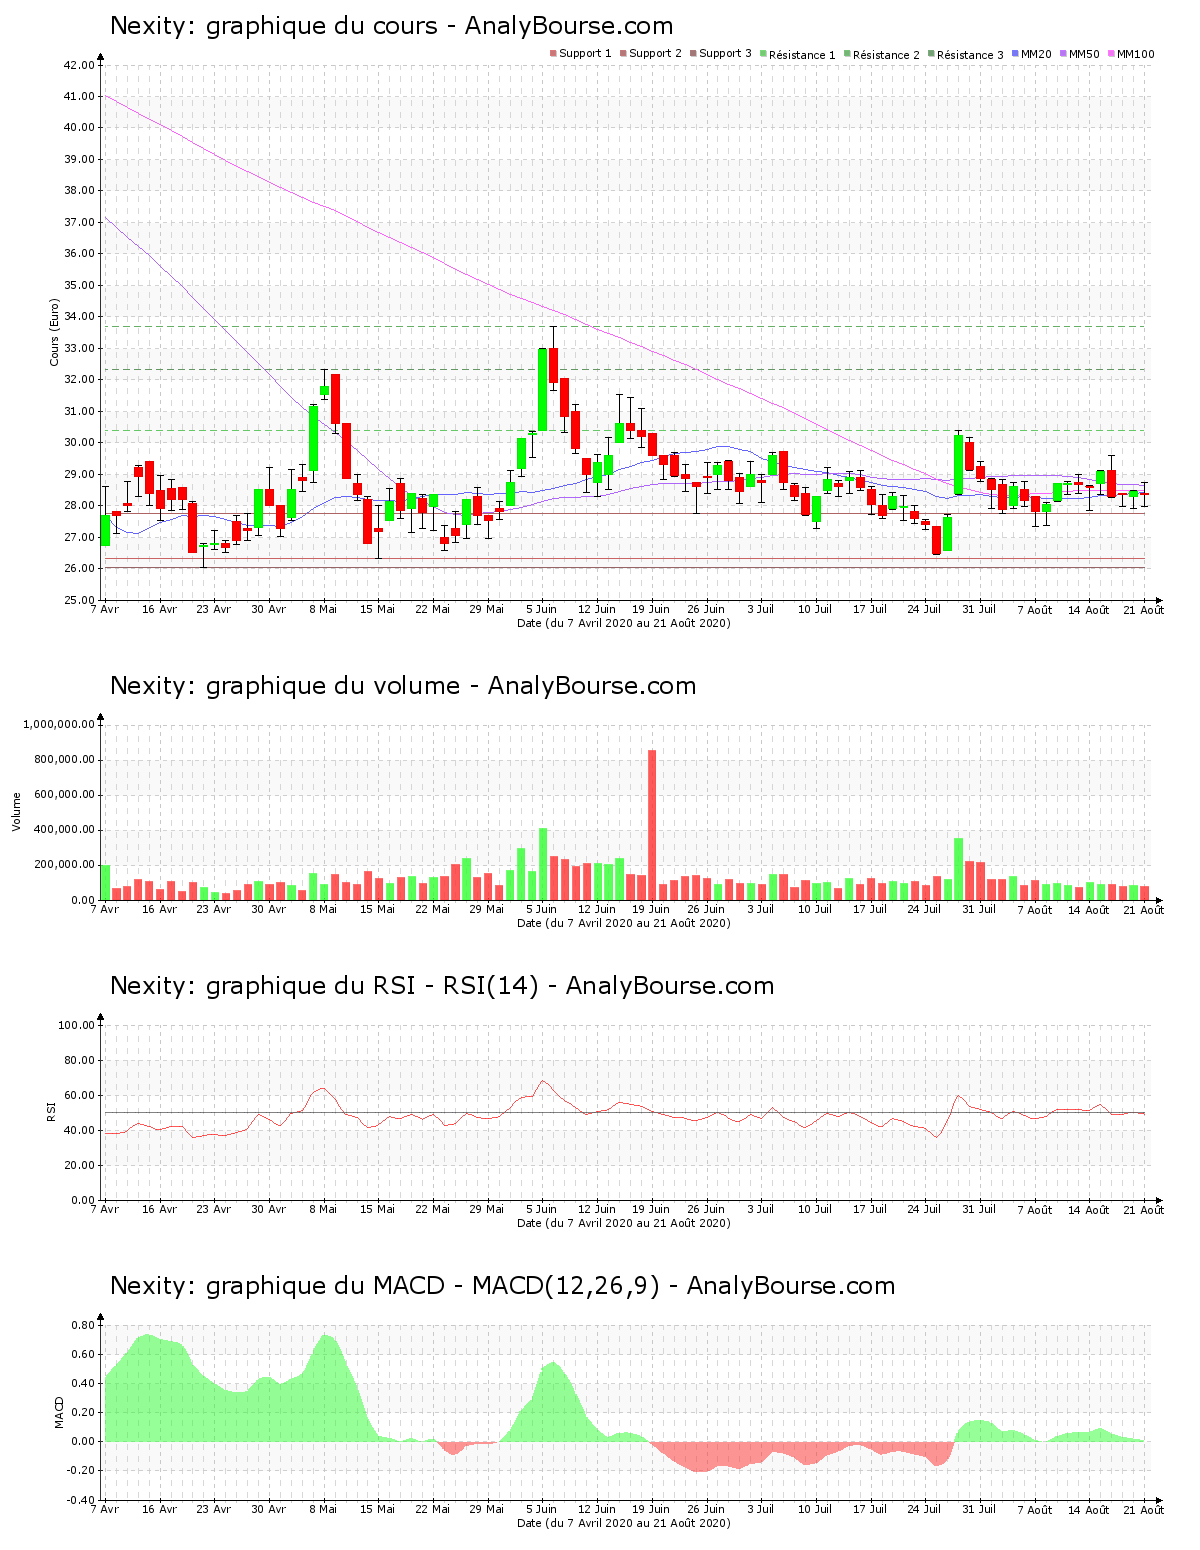The width and height of the screenshot is (1200, 1550).
Task: Click the 0.80 MACD axis value
Action: (x=83, y=1325)
